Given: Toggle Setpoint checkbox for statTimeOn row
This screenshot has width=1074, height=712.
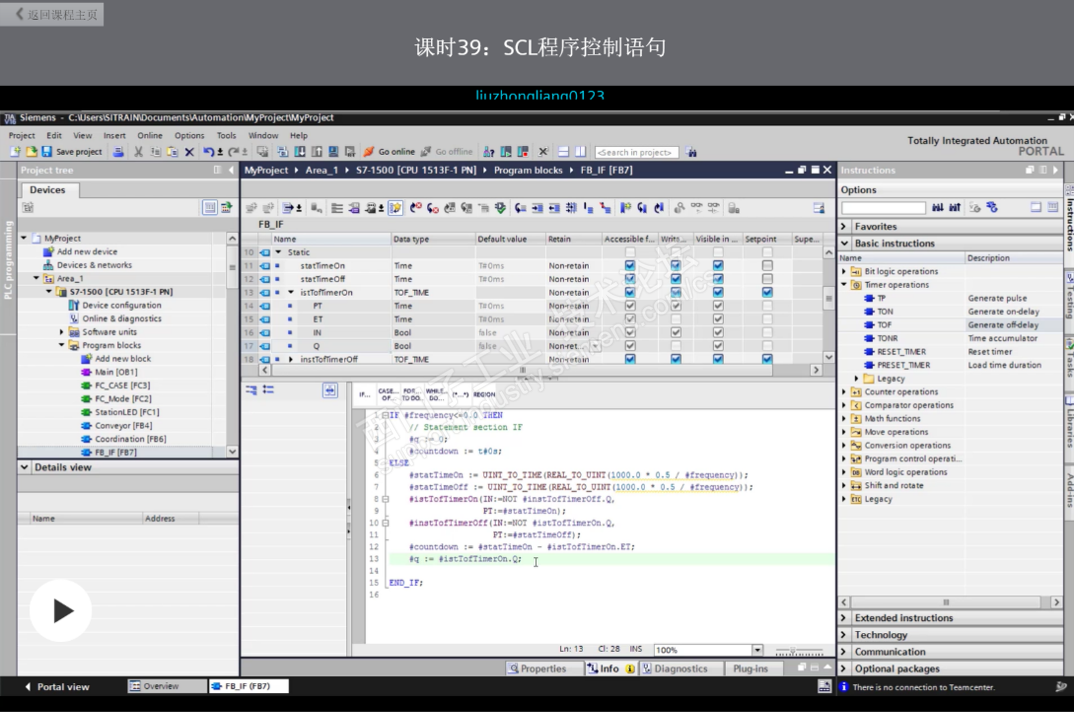Looking at the screenshot, I should click(x=767, y=265).
